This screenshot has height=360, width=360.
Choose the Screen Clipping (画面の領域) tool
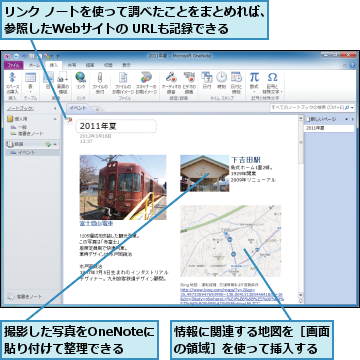pyautogui.click(x=62, y=77)
